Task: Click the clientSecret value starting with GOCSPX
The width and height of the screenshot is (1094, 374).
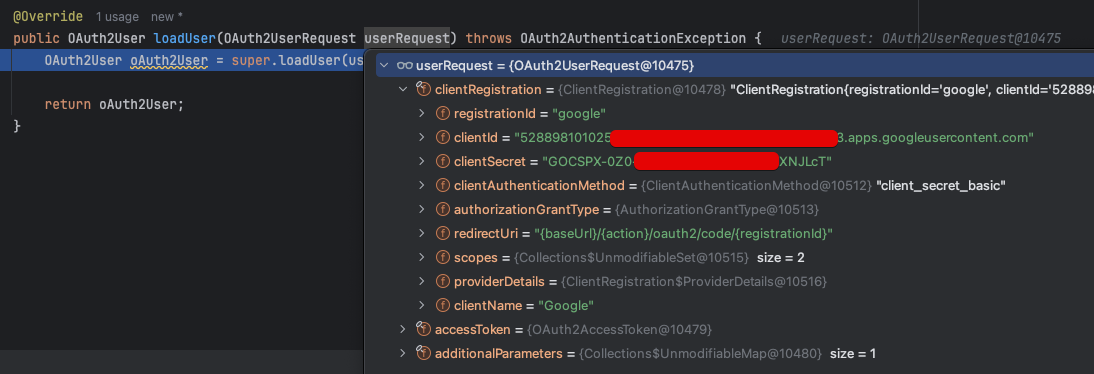Action: point(687,162)
